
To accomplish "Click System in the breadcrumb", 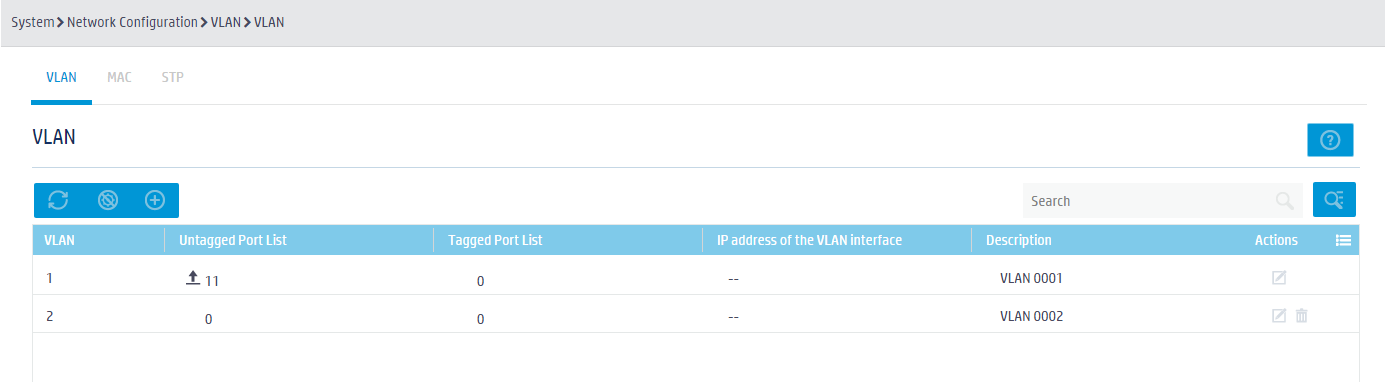I will (32, 22).
